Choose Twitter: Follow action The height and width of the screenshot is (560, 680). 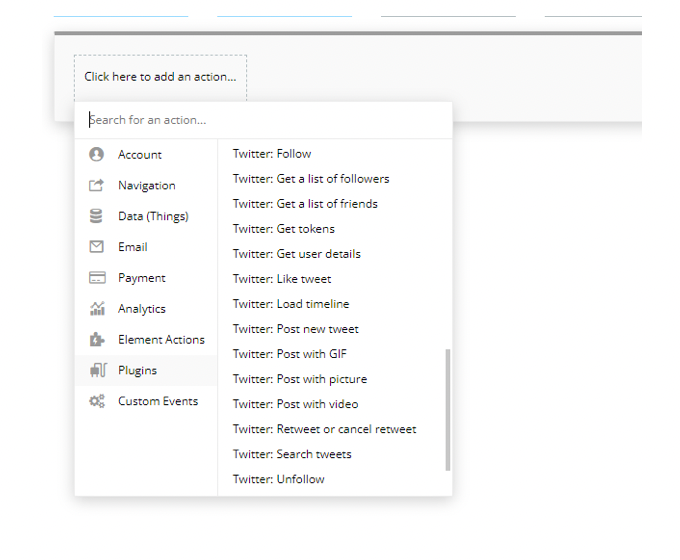[x=272, y=154]
